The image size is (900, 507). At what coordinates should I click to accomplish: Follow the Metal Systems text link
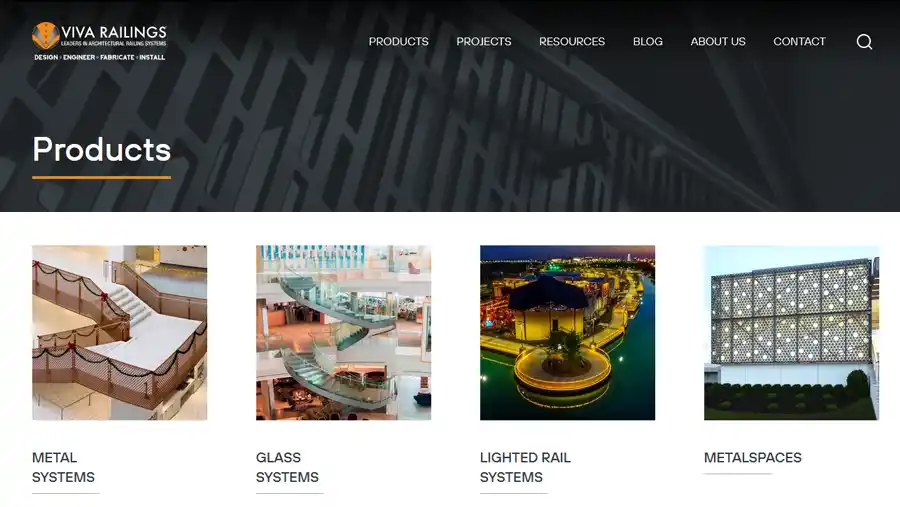(63, 467)
